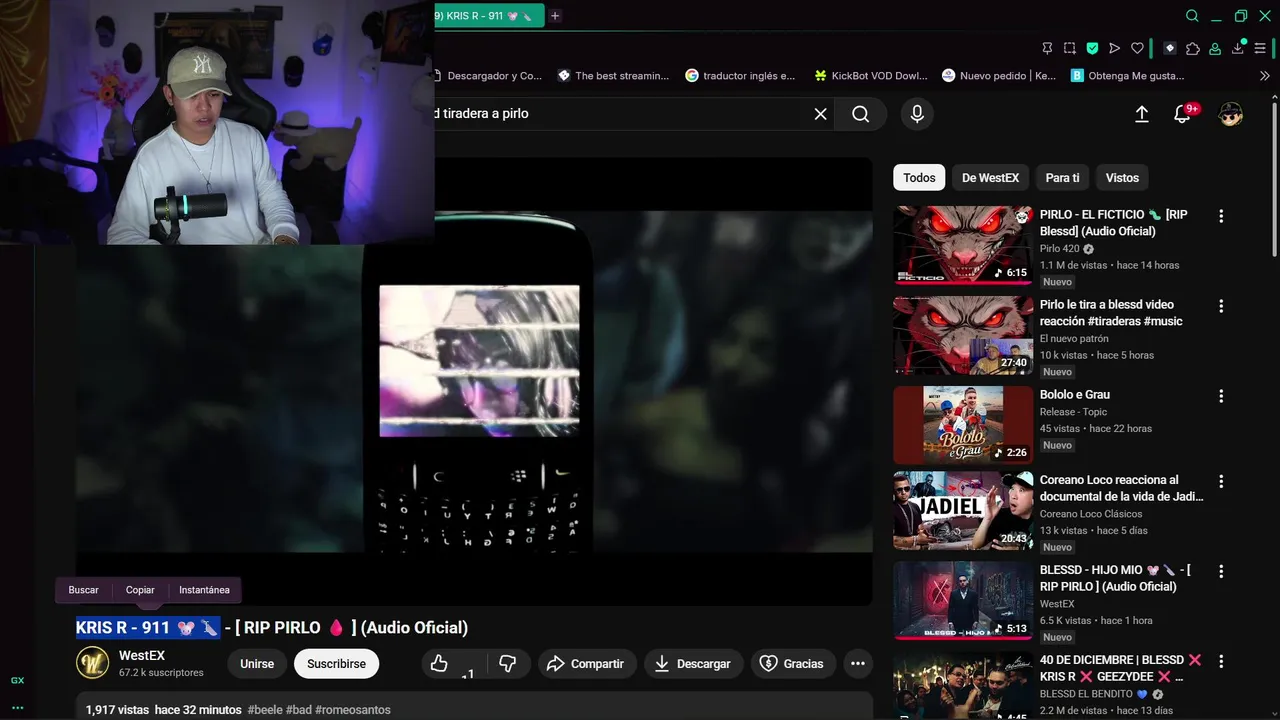Click the Suscribirse button
This screenshot has height=720, width=1280.
coord(336,664)
